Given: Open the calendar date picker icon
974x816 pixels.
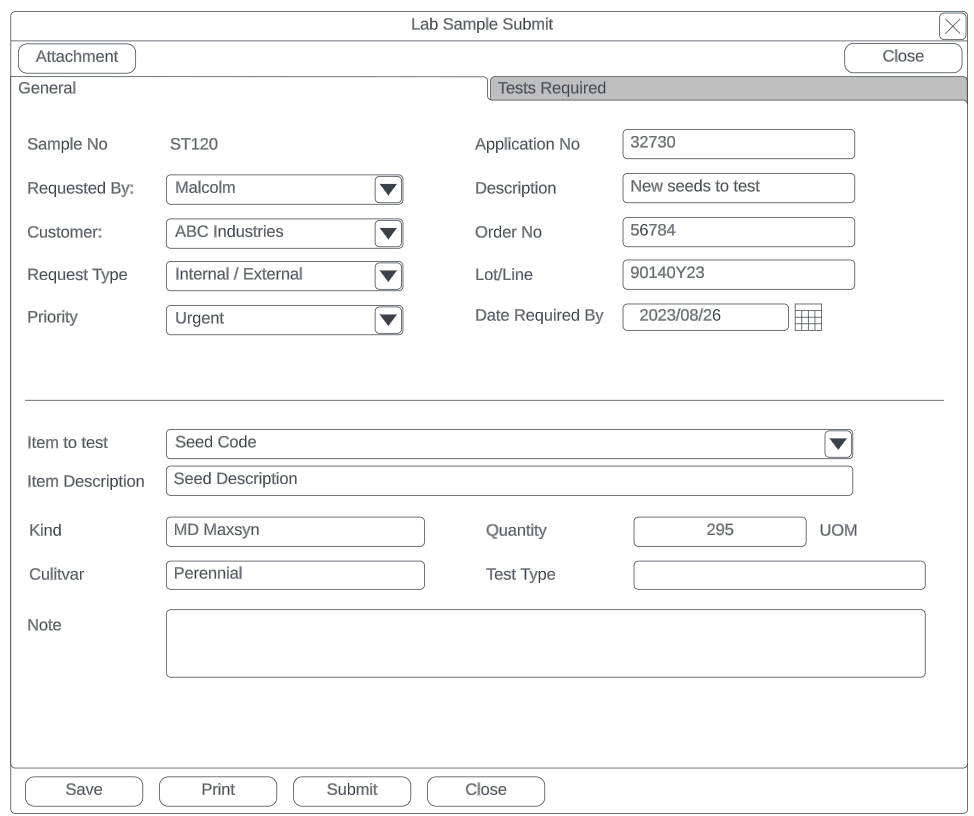Looking at the screenshot, I should click(807, 318).
